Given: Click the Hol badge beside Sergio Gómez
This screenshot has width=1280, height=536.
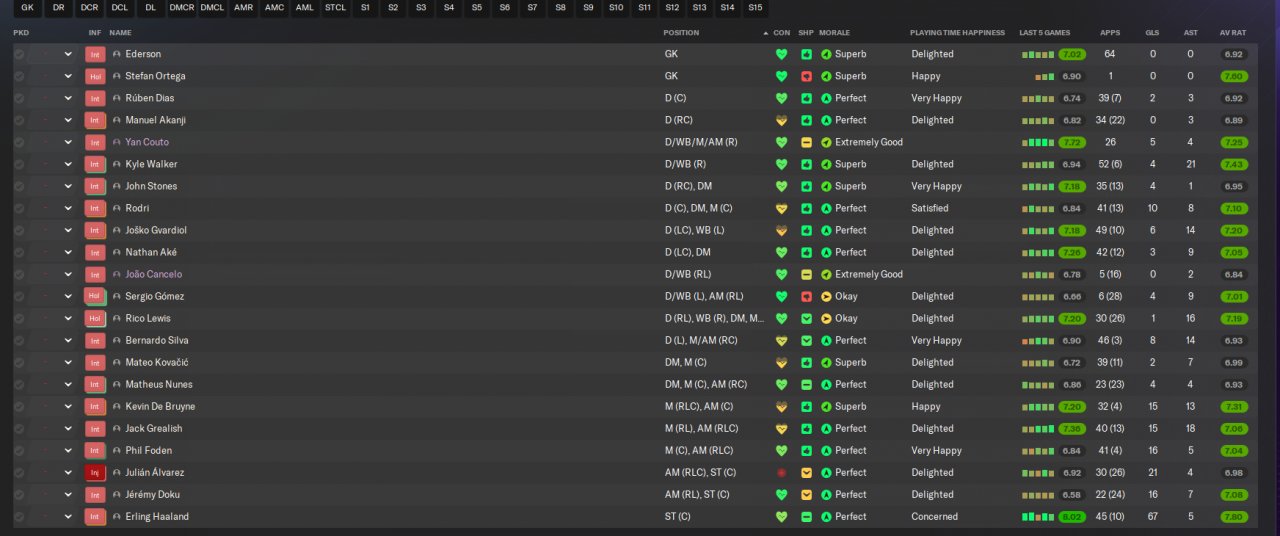Looking at the screenshot, I should point(95,296).
